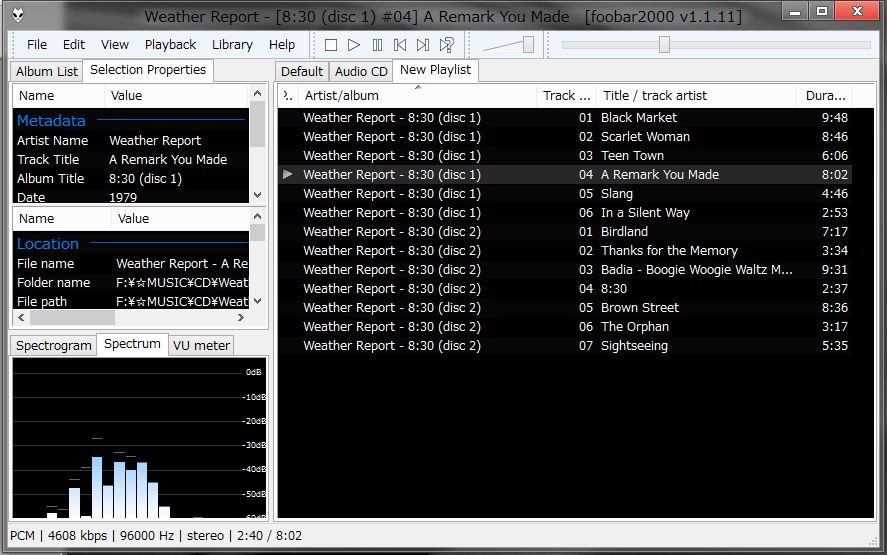This screenshot has width=887, height=555.
Task: Skip to previous track icon
Action: pyautogui.click(x=400, y=45)
